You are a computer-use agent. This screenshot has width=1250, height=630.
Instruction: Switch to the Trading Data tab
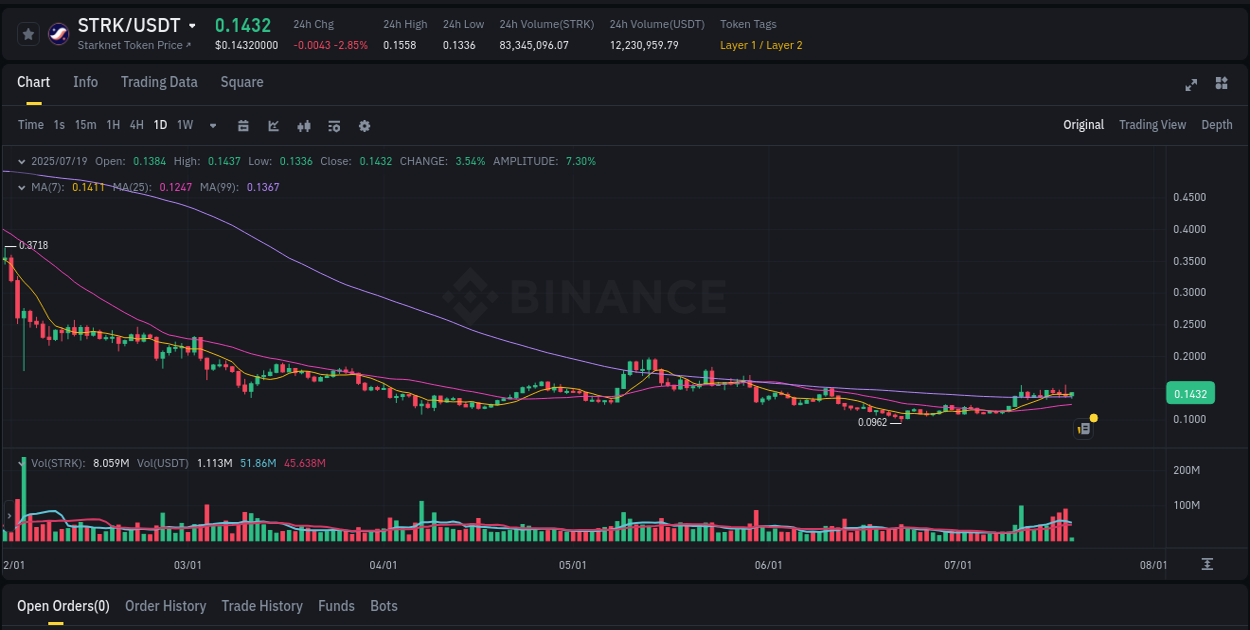coord(159,82)
